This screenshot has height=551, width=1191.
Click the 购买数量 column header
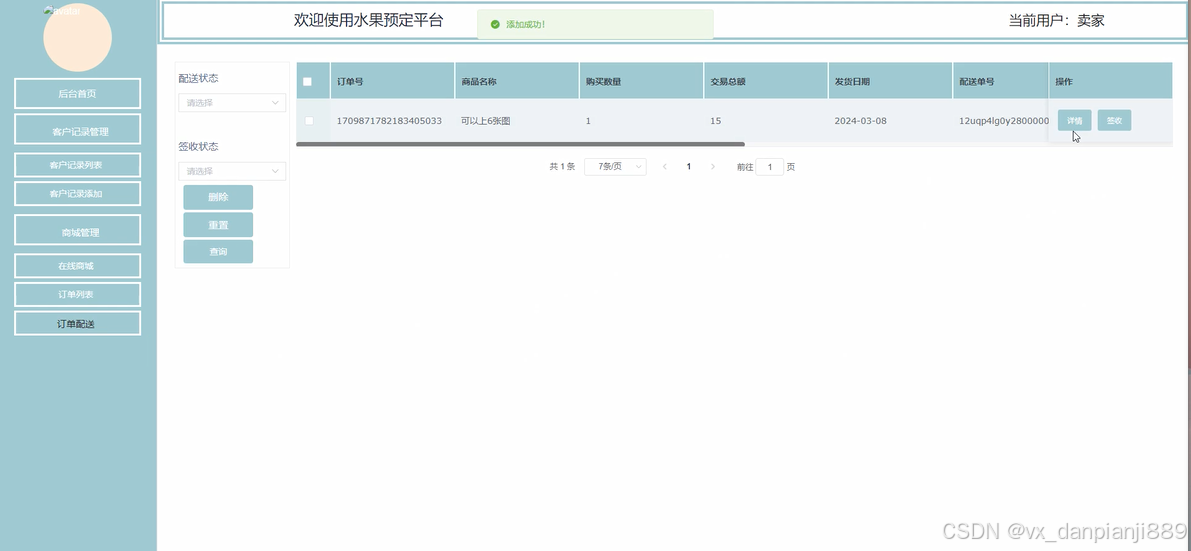tap(642, 81)
